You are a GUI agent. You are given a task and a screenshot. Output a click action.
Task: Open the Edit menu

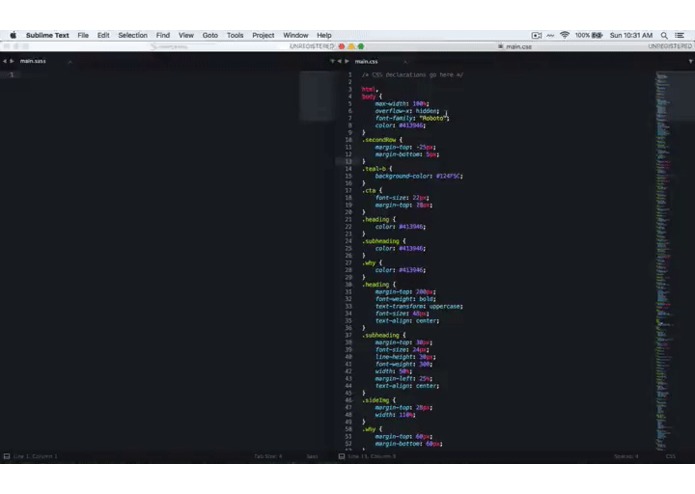pos(103,35)
